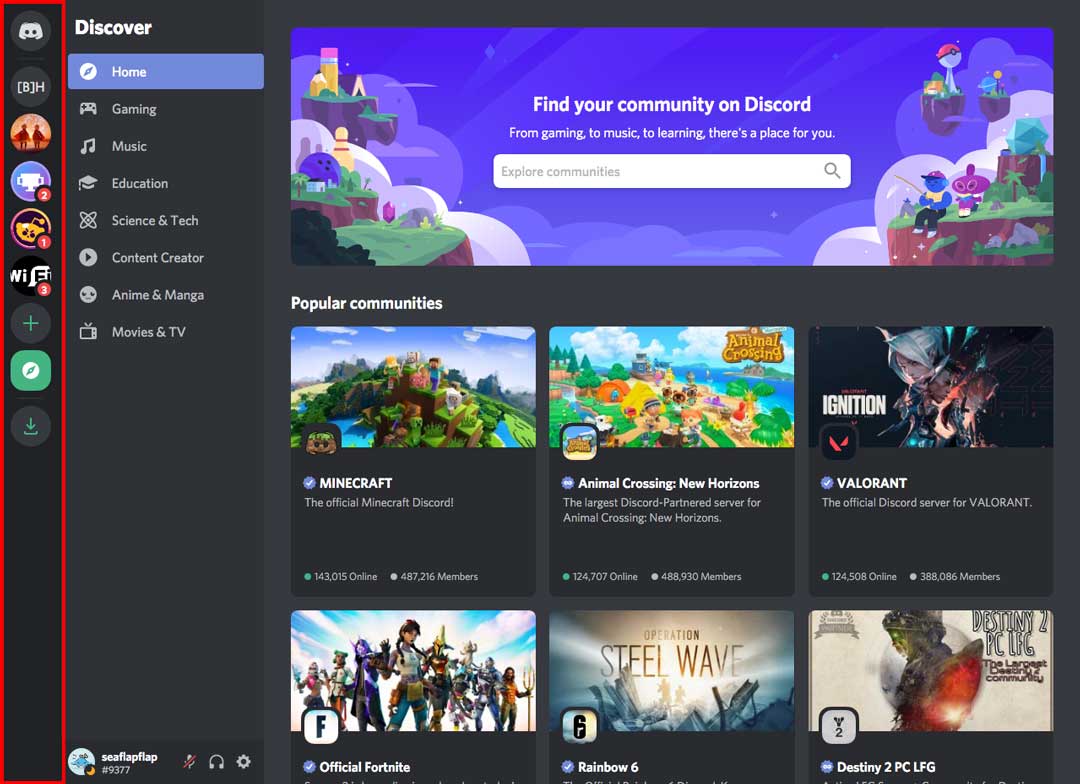Click the Download Apps icon
This screenshot has width=1080, height=784.
pos(31,427)
